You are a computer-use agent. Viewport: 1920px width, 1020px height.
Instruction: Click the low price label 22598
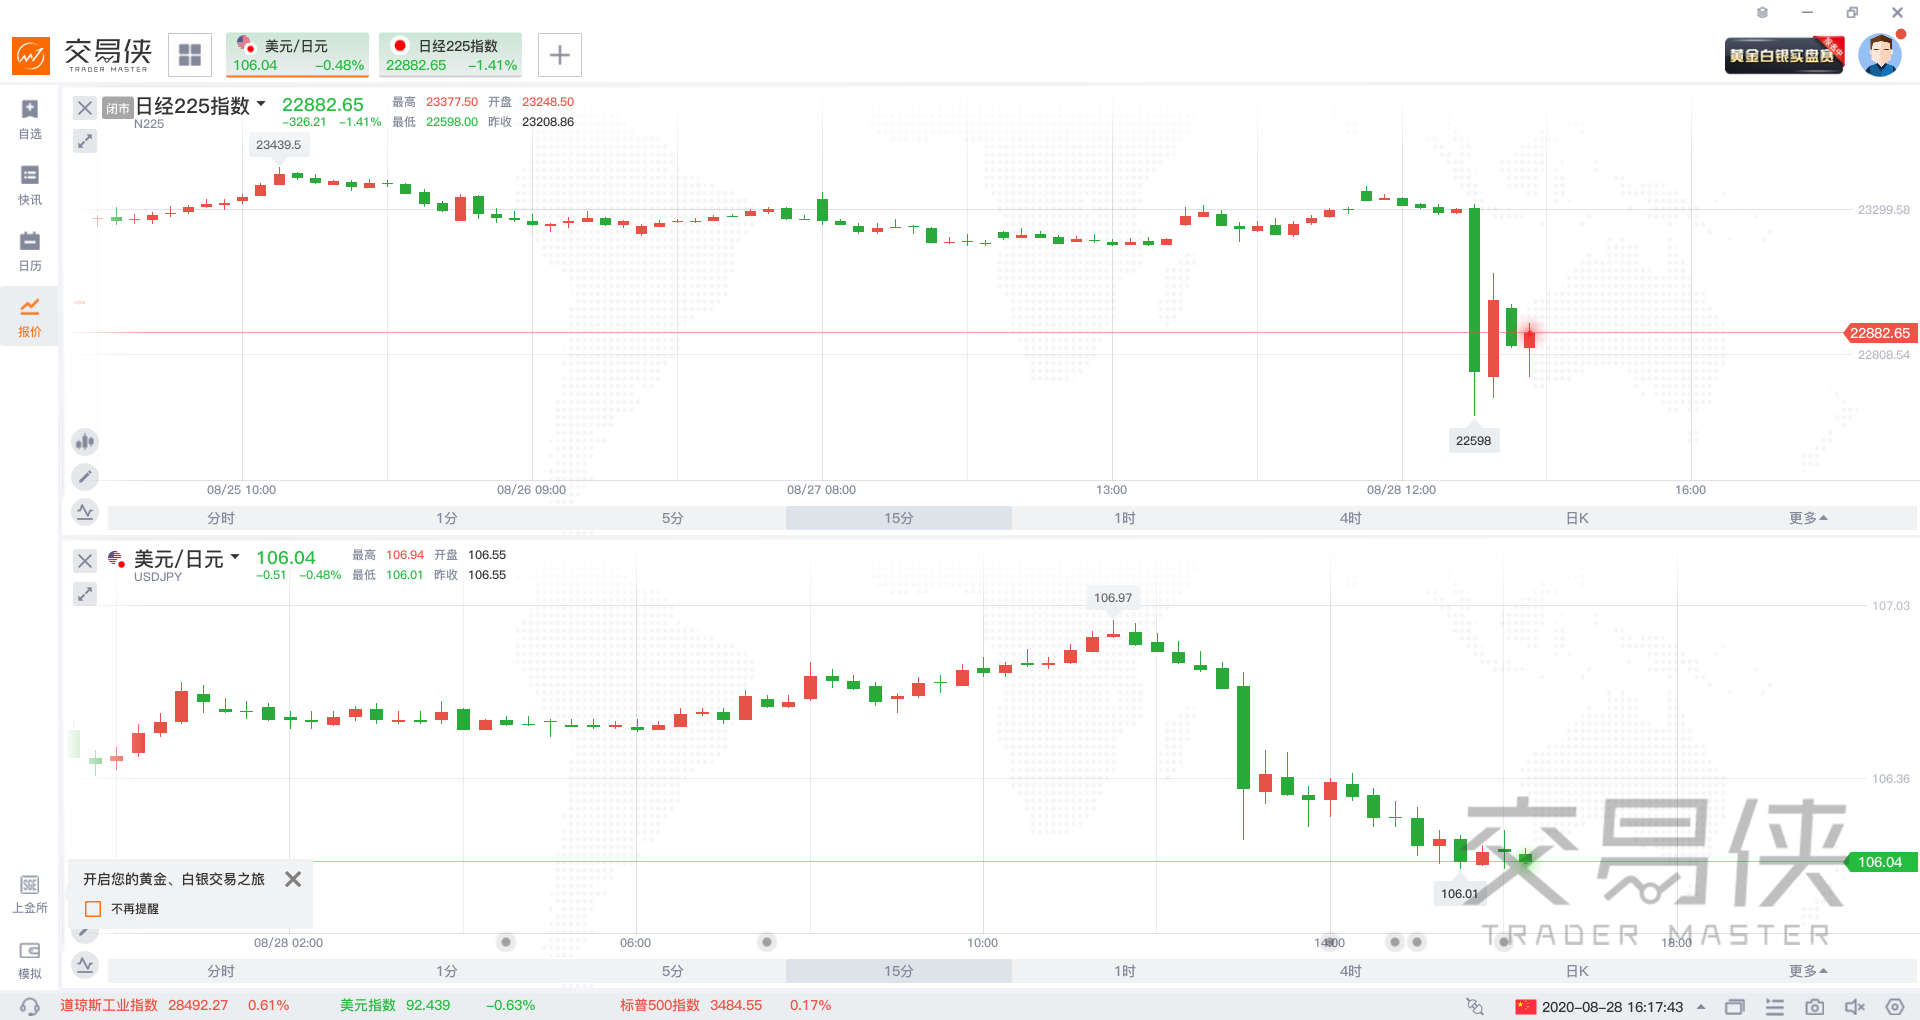1473,441
